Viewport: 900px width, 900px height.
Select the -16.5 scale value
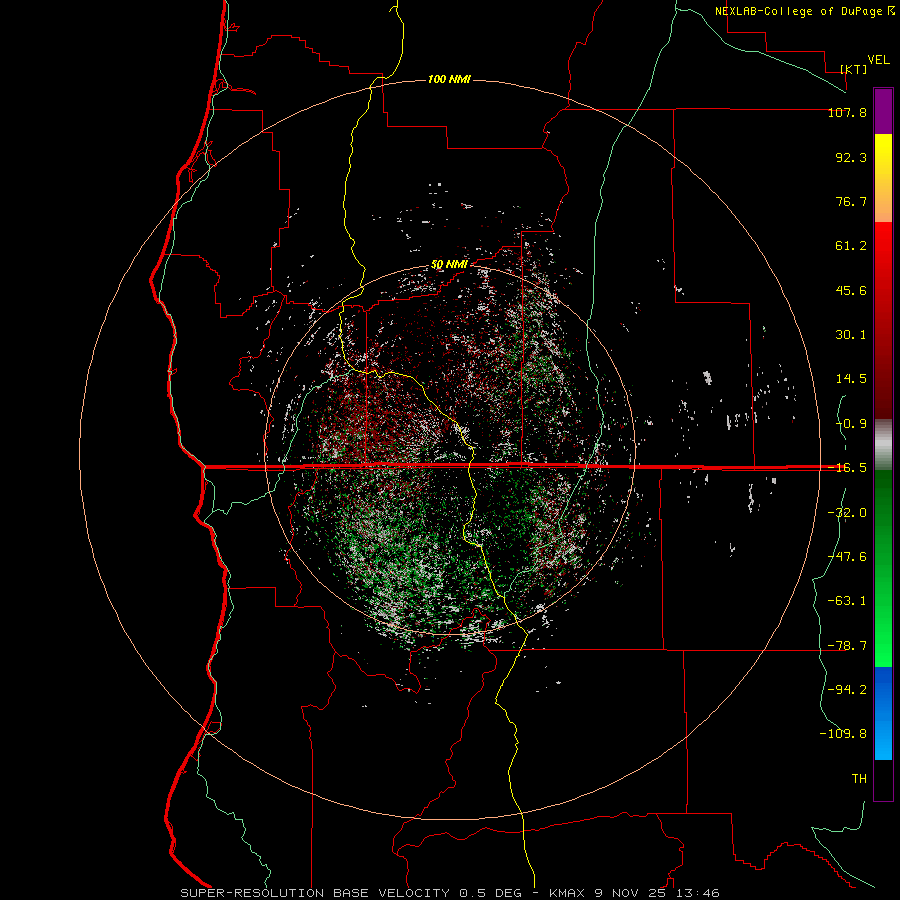(x=847, y=468)
